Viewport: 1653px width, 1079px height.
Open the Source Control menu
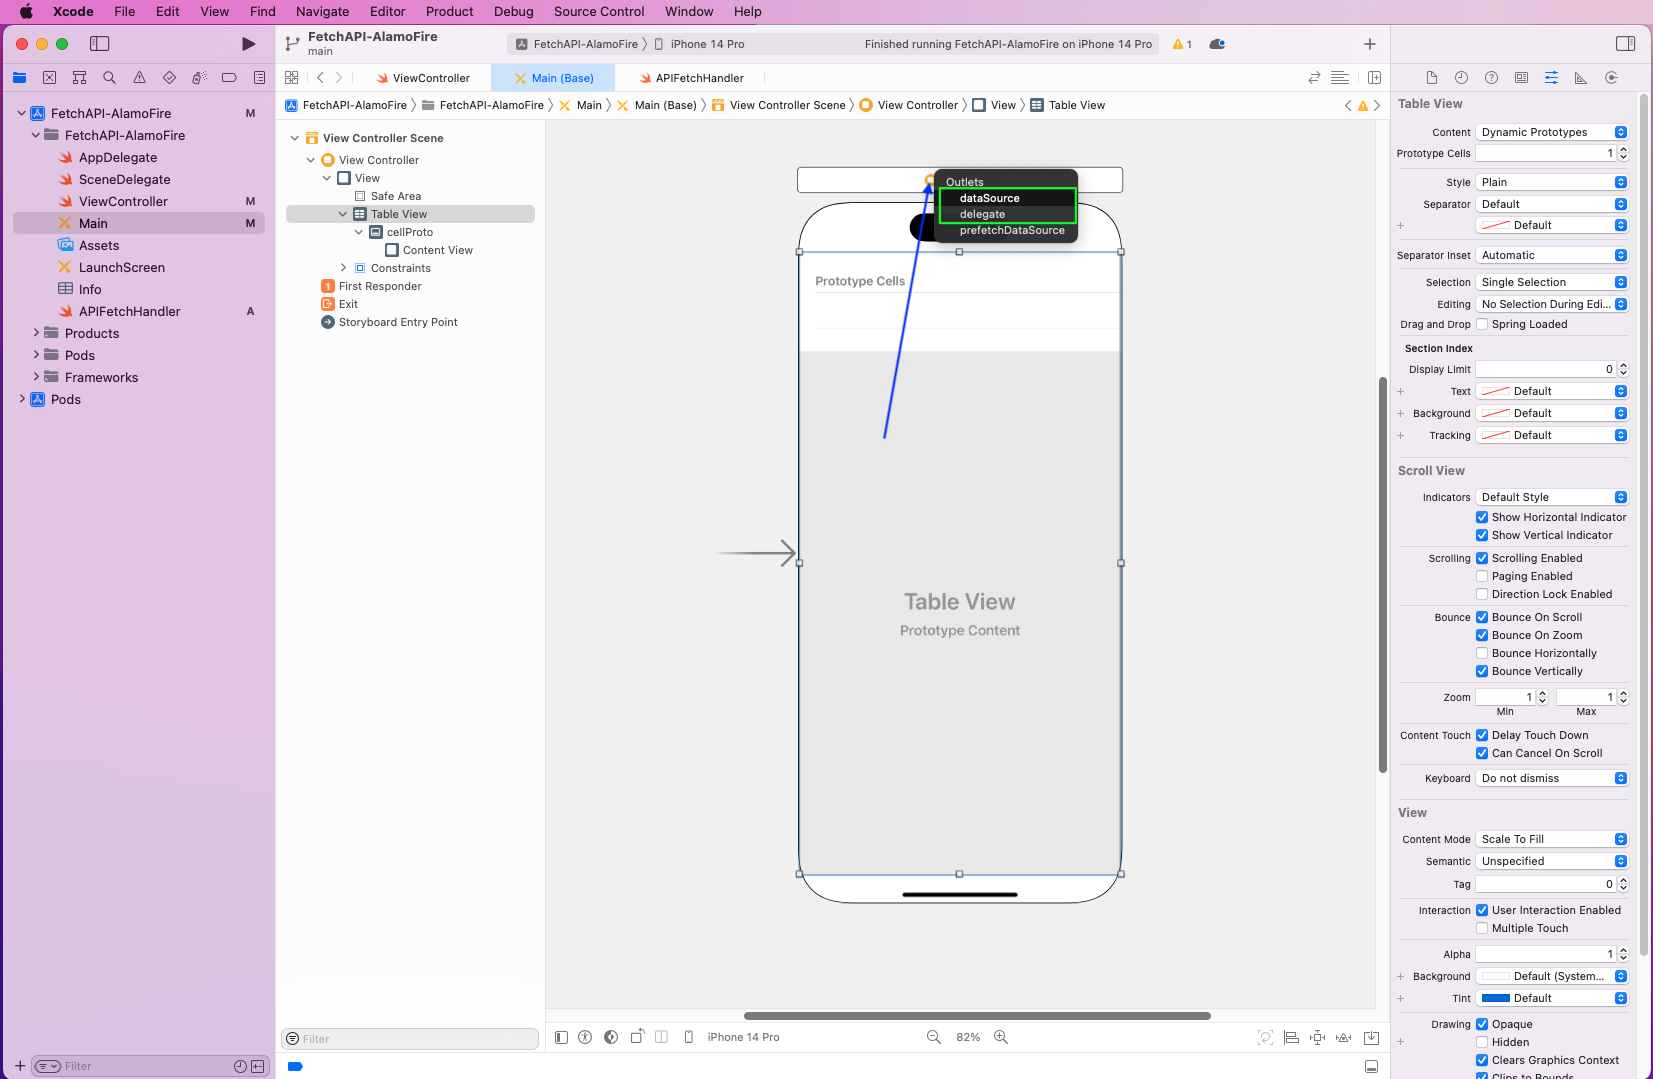pos(598,12)
